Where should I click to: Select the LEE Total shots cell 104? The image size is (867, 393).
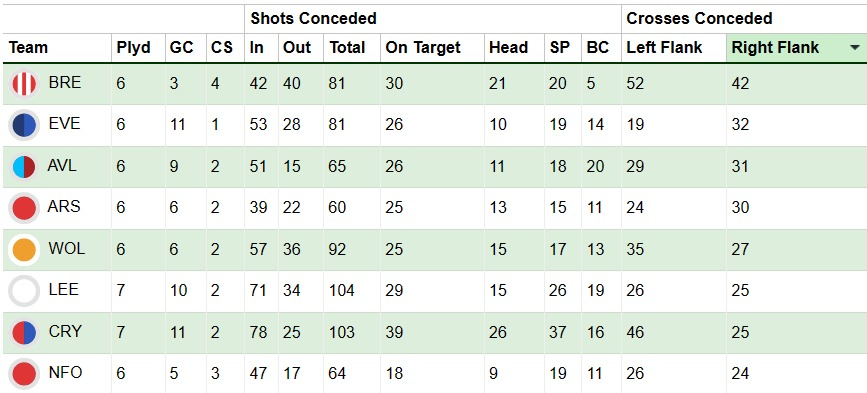click(x=342, y=290)
